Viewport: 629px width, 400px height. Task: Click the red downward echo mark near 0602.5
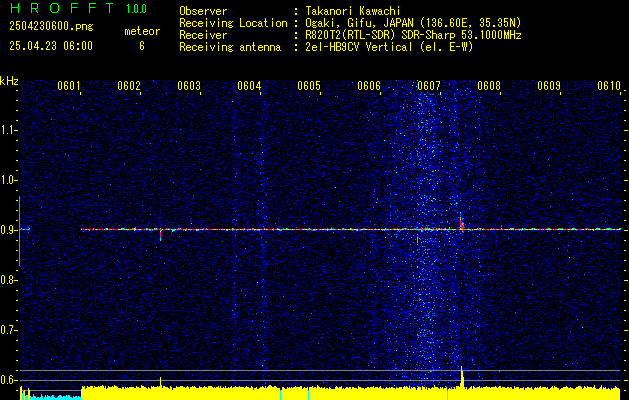coord(160,235)
